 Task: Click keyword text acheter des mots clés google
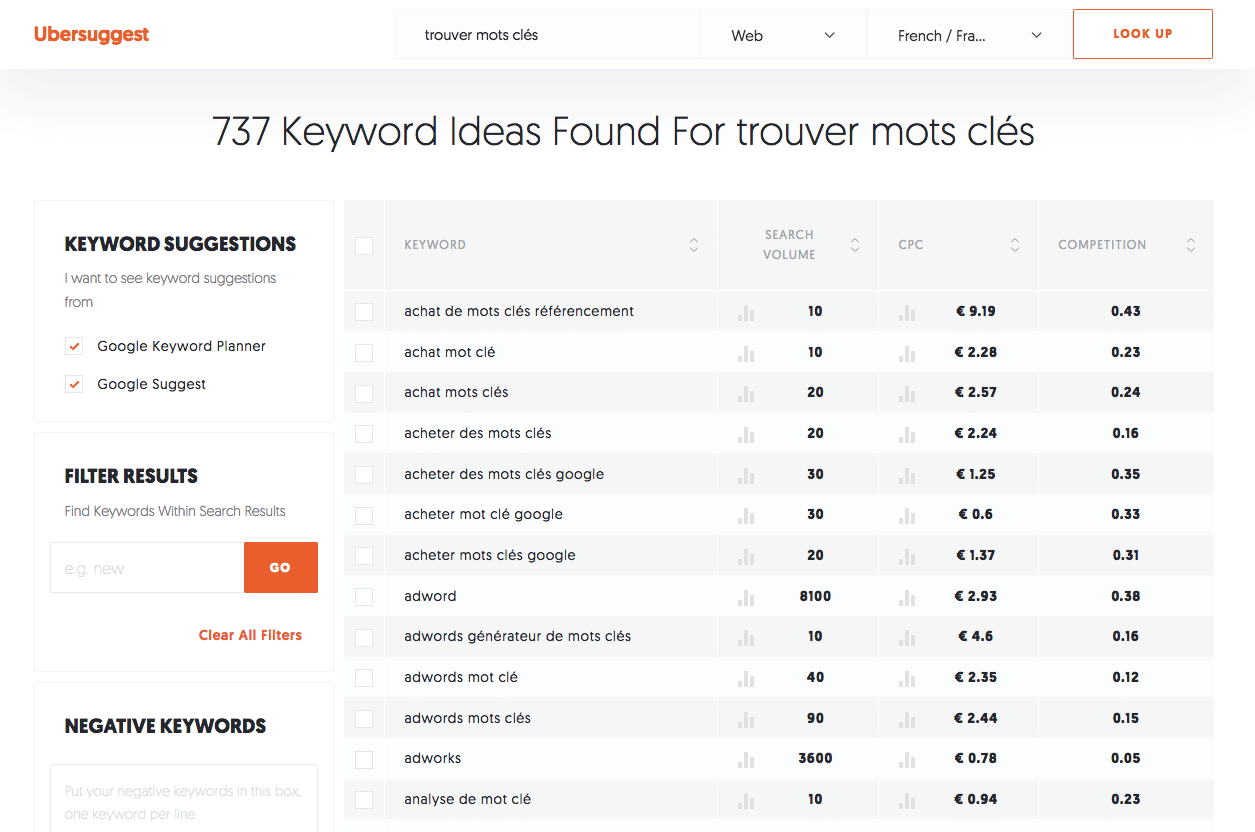504,474
